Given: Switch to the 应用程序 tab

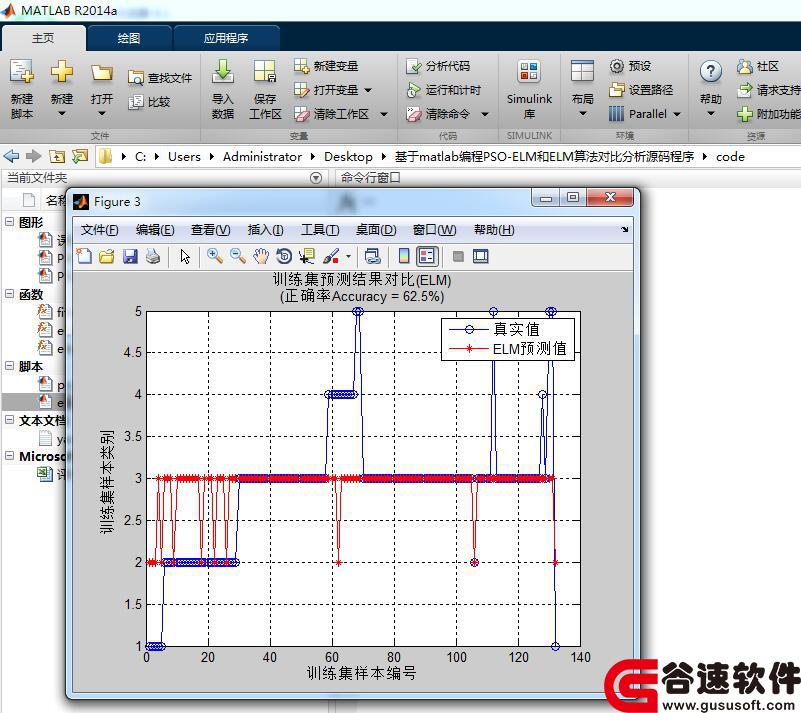Looking at the screenshot, I should point(226,38).
